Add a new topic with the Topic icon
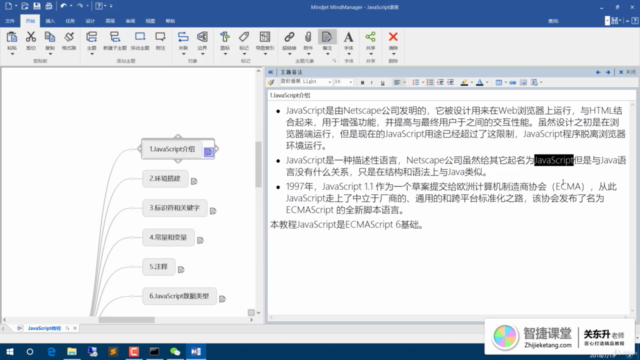The width and height of the screenshot is (640, 360). (x=92, y=37)
